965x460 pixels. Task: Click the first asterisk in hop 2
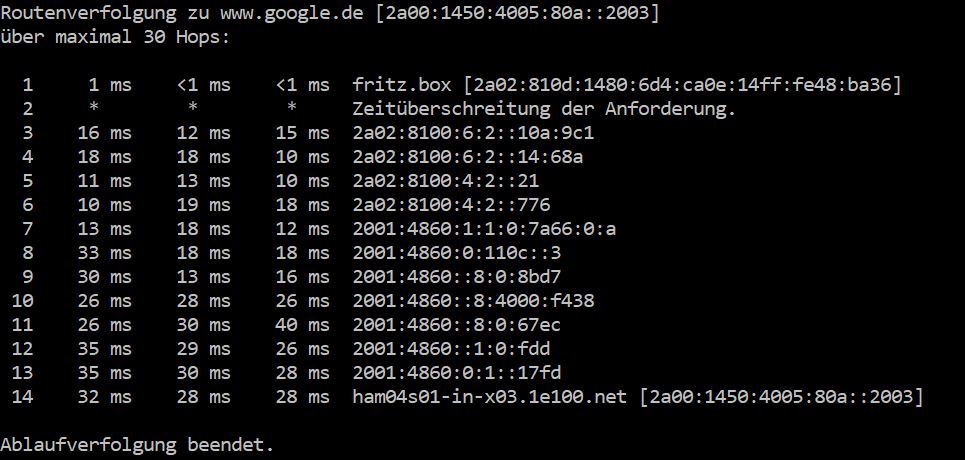pos(94,108)
